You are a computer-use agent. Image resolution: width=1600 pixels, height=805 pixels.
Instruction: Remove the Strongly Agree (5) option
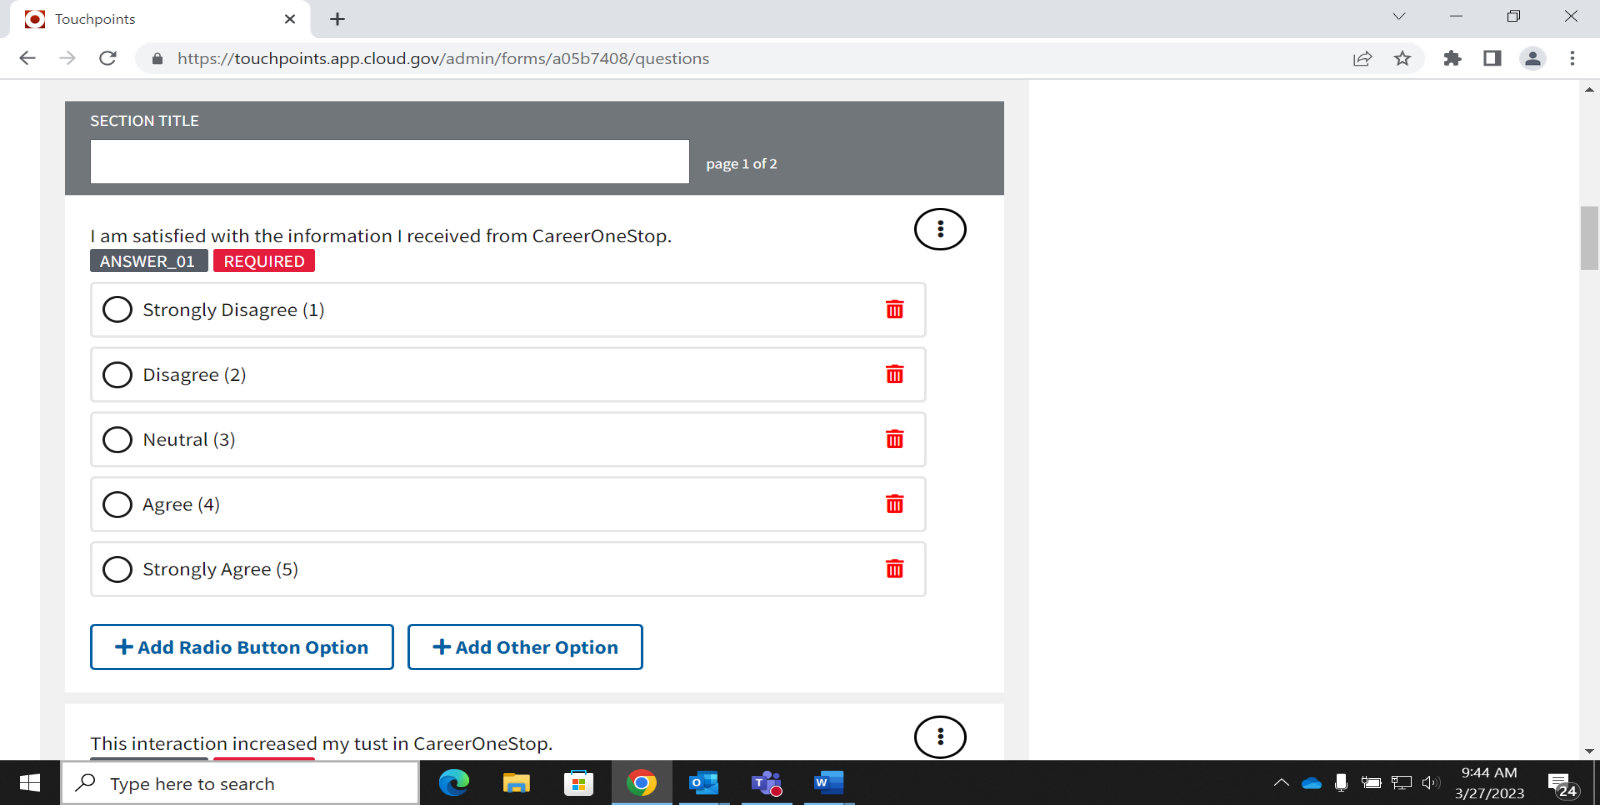click(x=894, y=569)
